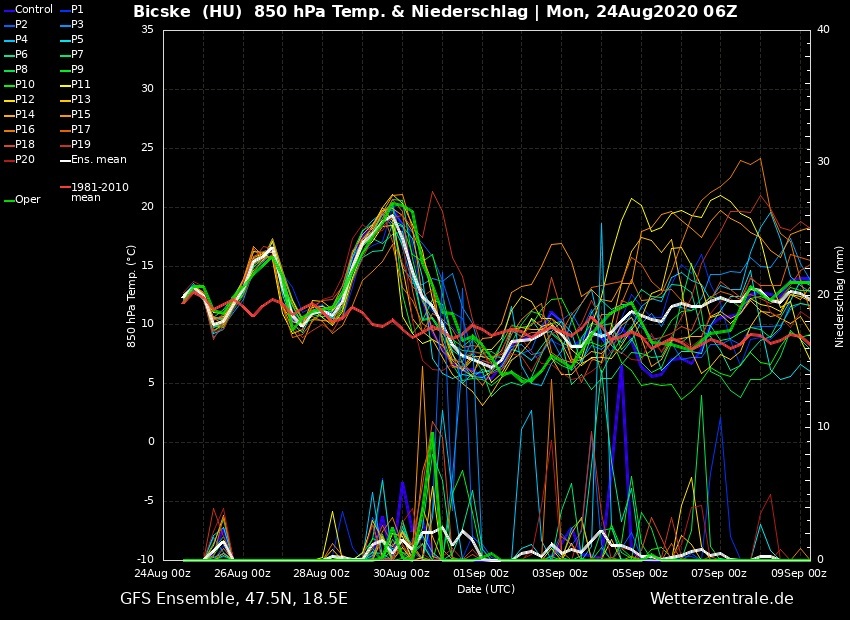This screenshot has width=850, height=620.
Task: Click the 24Aug 00z date tick
Action: pyautogui.click(x=163, y=574)
